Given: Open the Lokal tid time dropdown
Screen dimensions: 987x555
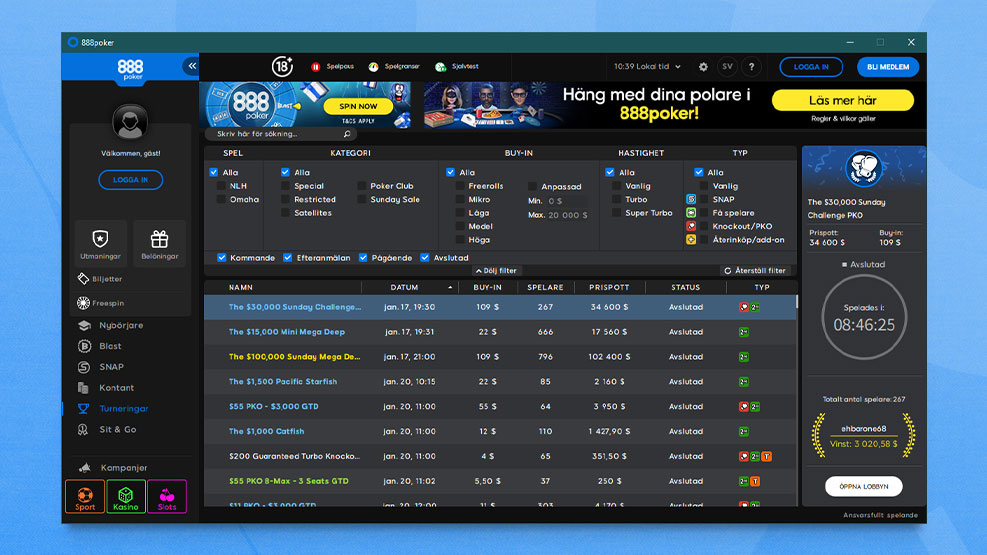Looking at the screenshot, I should coord(648,66).
